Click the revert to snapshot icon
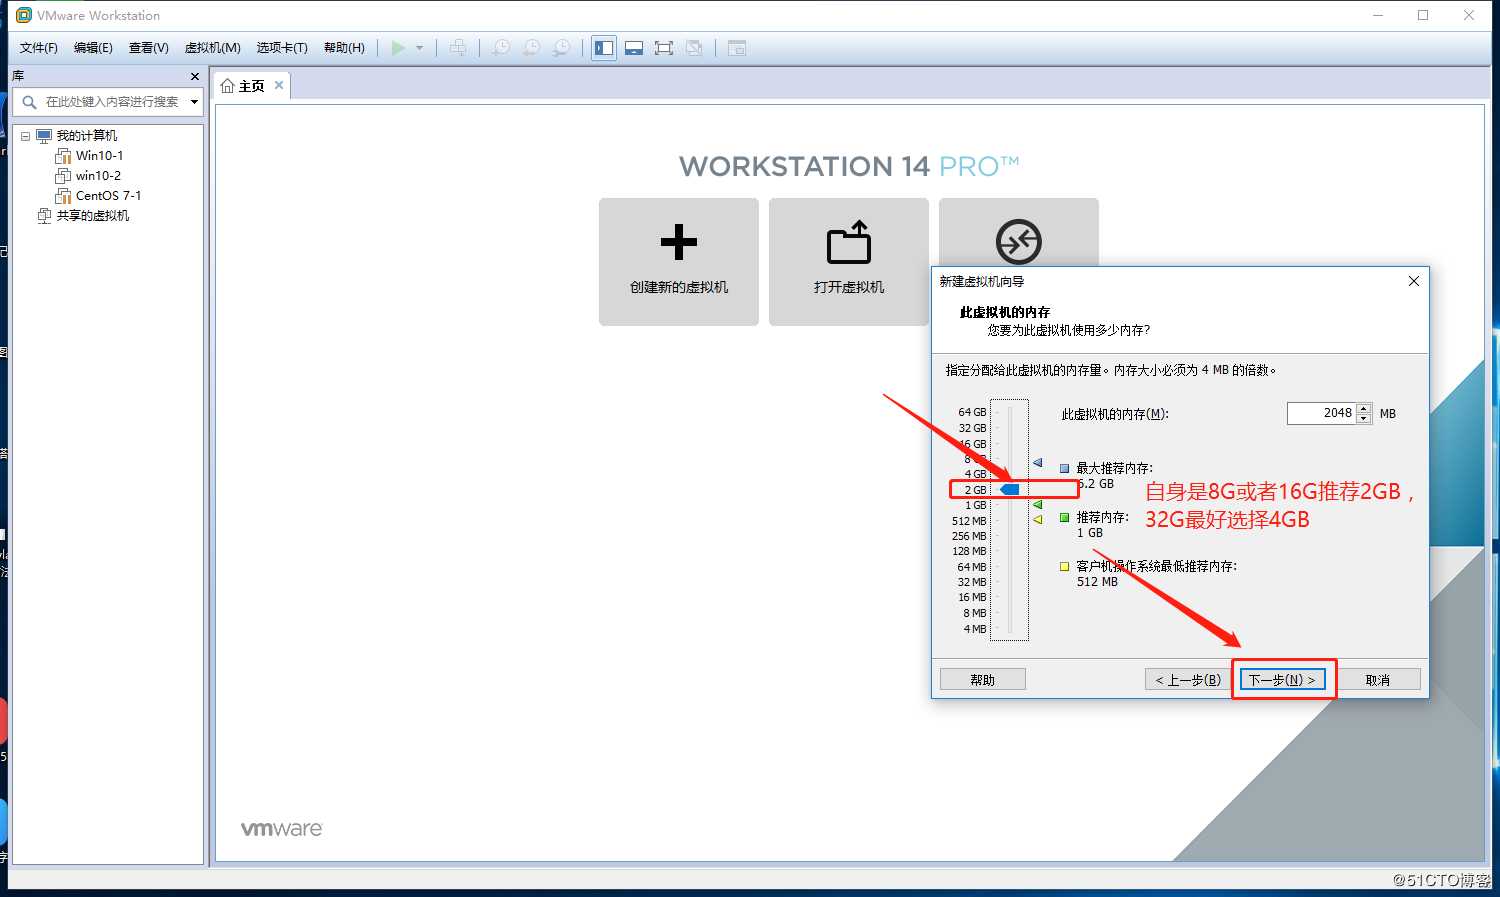 (x=532, y=48)
